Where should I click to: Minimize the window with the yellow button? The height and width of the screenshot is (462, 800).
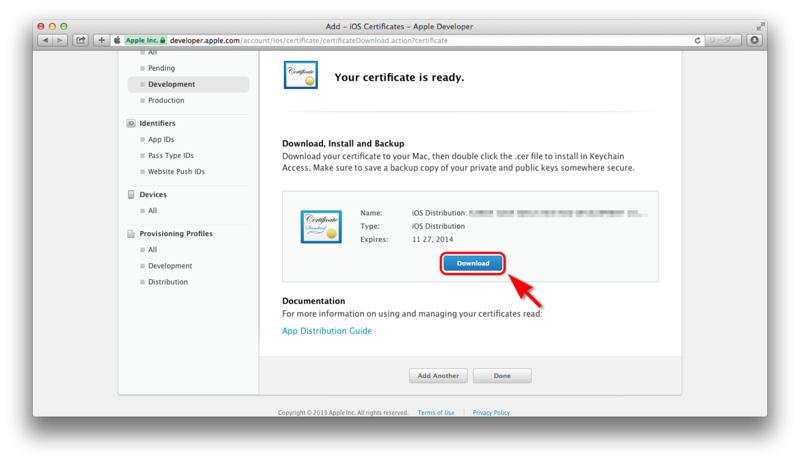(52, 26)
